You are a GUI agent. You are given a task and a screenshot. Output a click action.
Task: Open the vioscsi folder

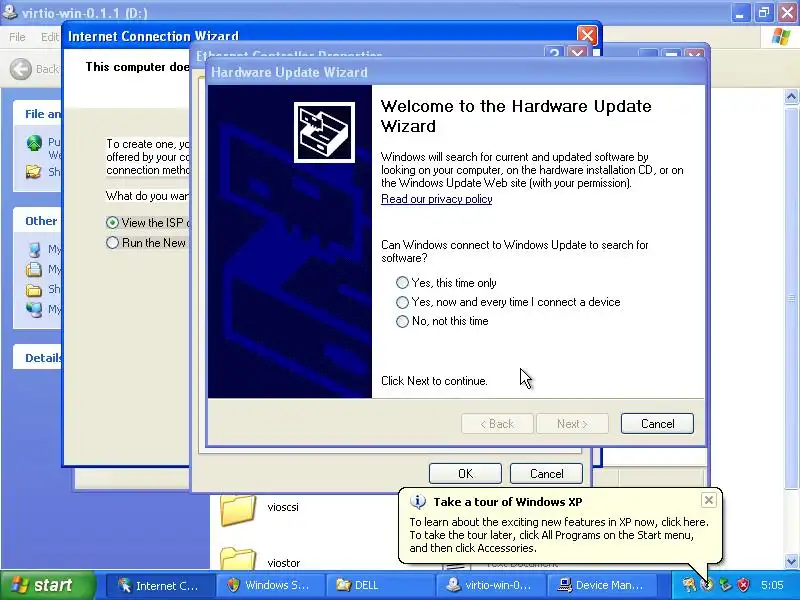click(238, 510)
